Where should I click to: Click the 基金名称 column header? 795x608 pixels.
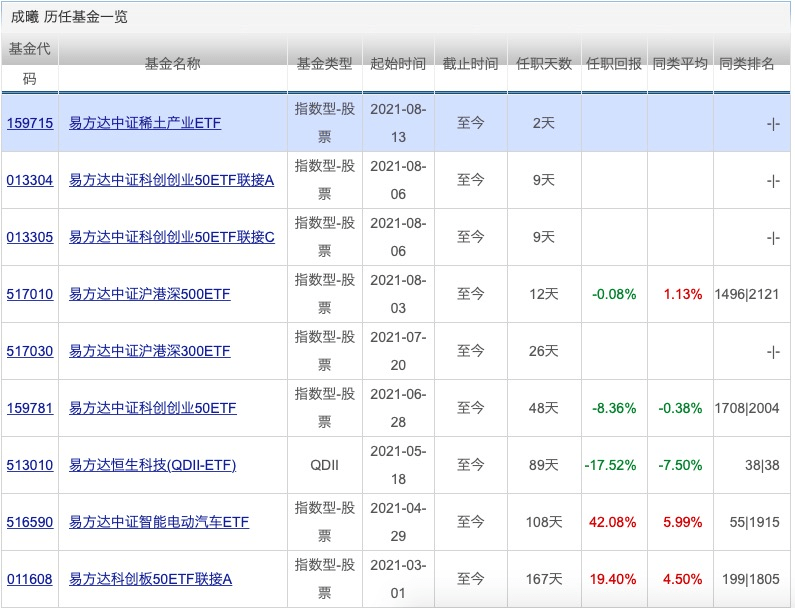(x=173, y=64)
